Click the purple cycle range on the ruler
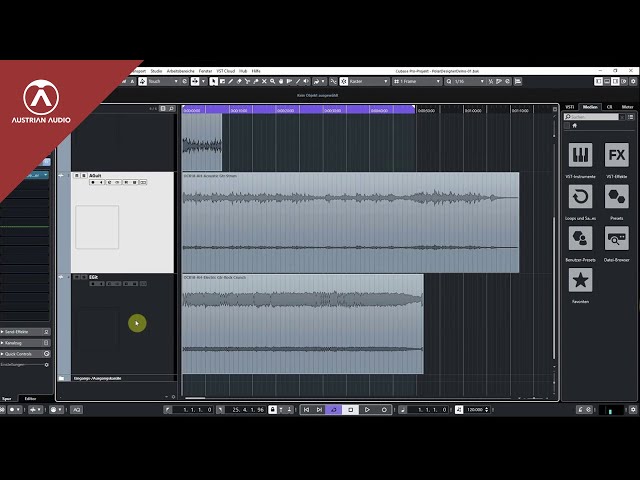Viewport: 640px width, 480px height. pos(320,110)
